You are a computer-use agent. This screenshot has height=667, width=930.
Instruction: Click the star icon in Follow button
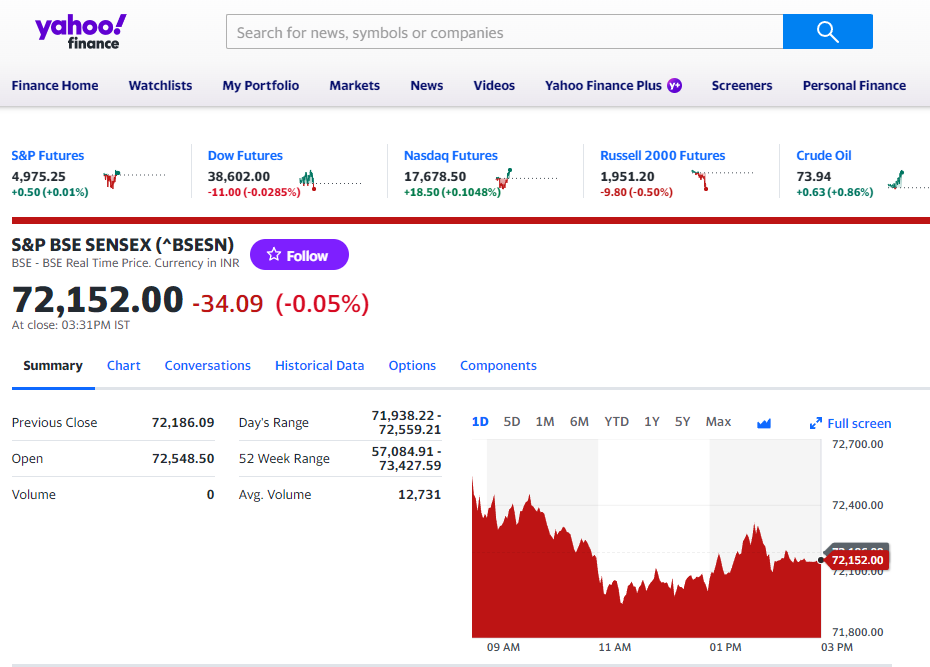[x=273, y=255]
